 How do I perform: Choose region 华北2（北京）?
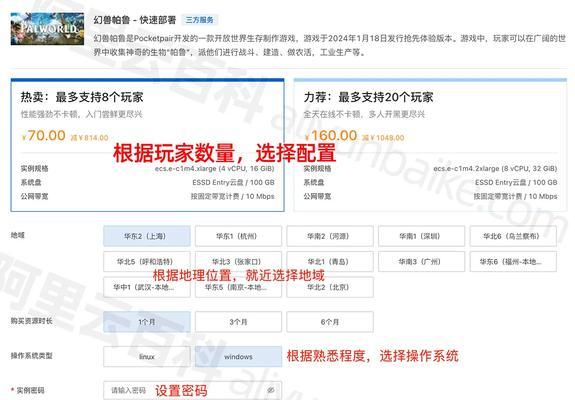pos(330,287)
